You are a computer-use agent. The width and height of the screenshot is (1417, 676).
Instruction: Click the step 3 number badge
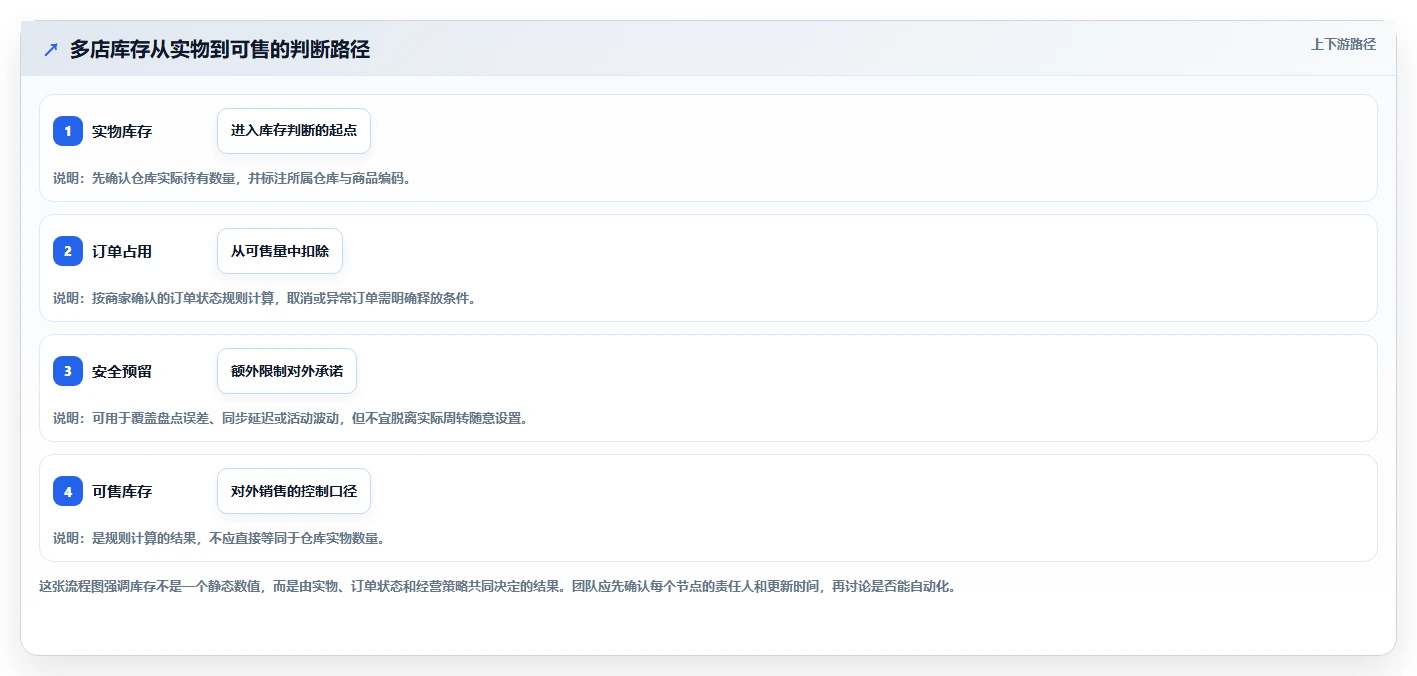[68, 371]
